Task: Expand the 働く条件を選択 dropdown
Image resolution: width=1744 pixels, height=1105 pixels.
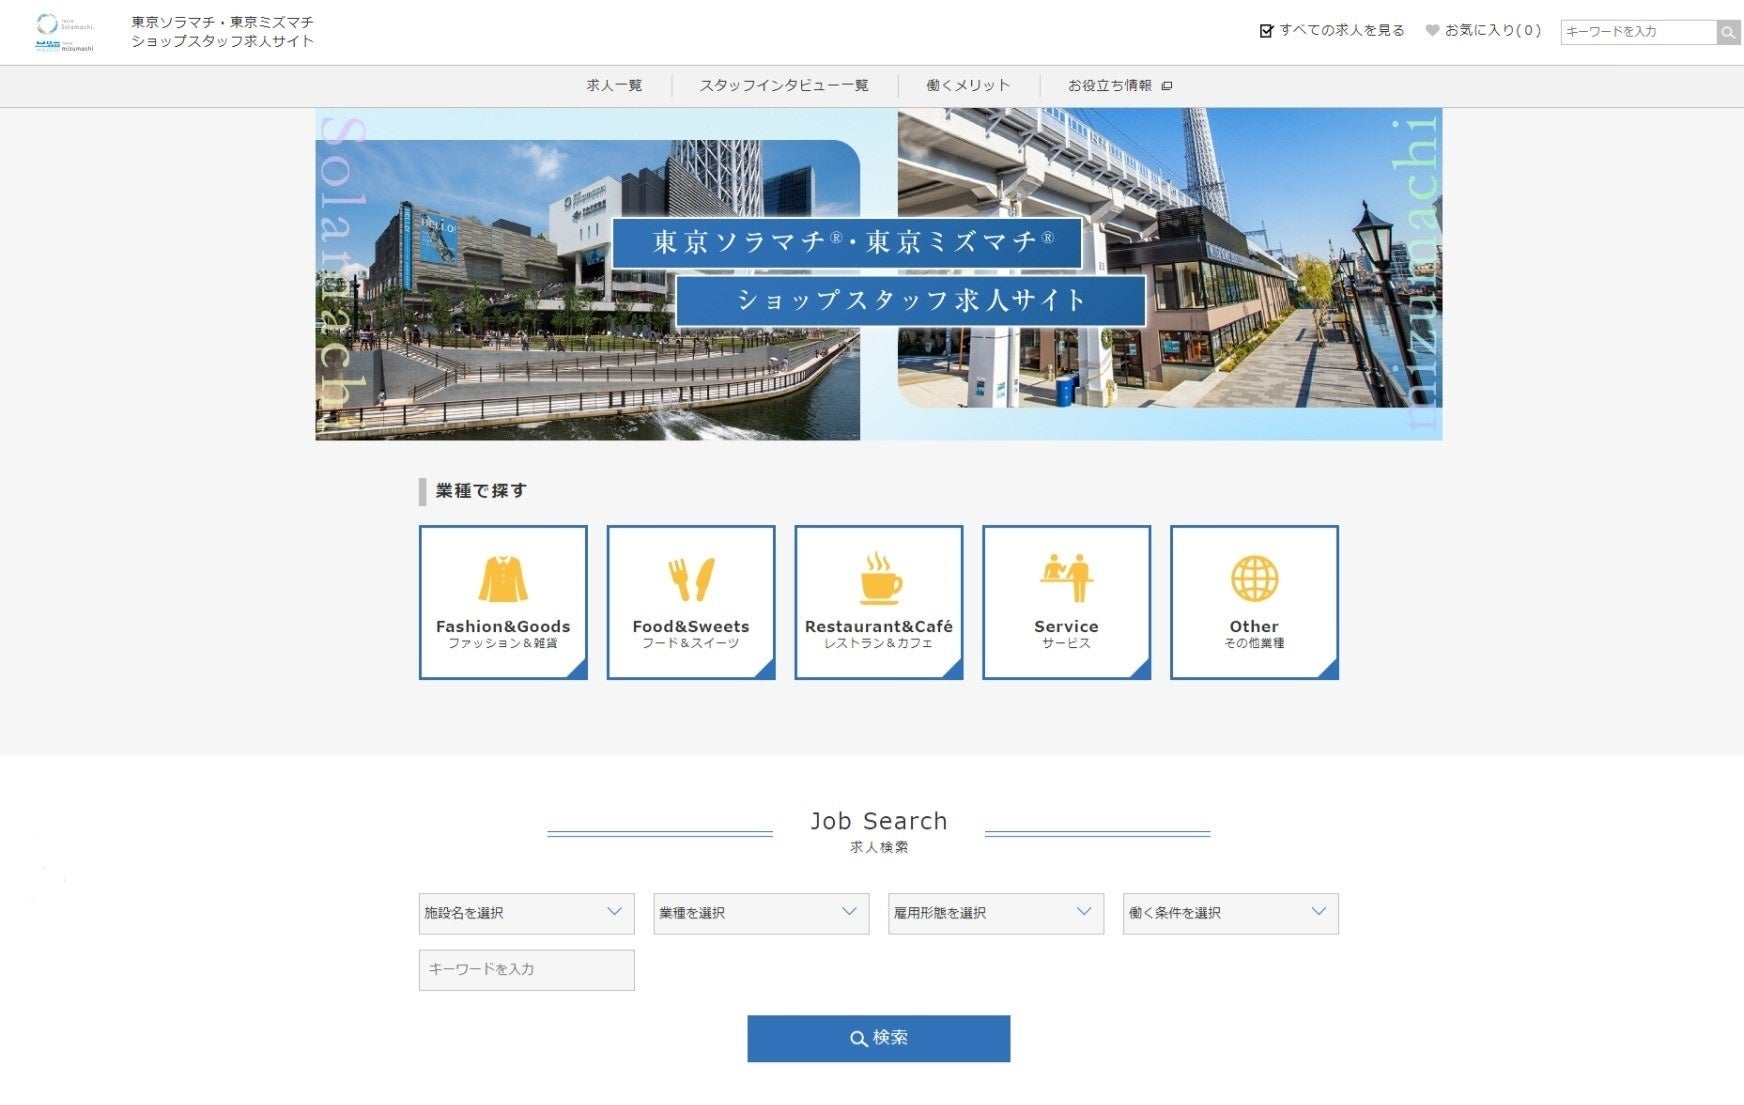Action: tap(1231, 913)
